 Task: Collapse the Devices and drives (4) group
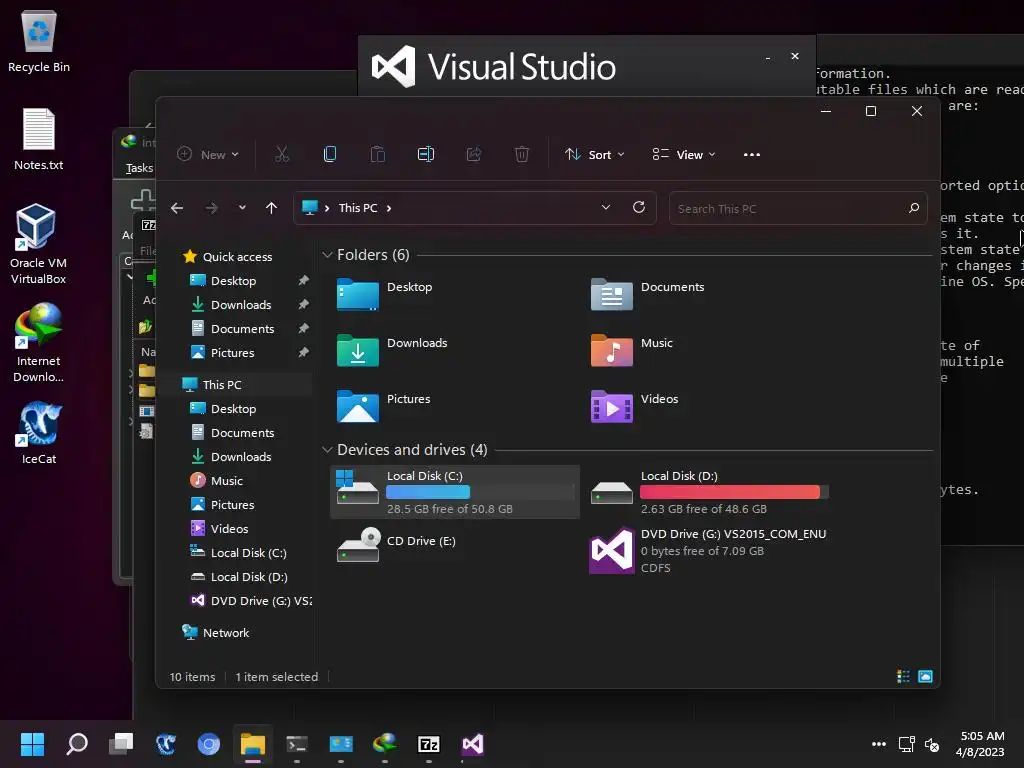[x=327, y=450]
